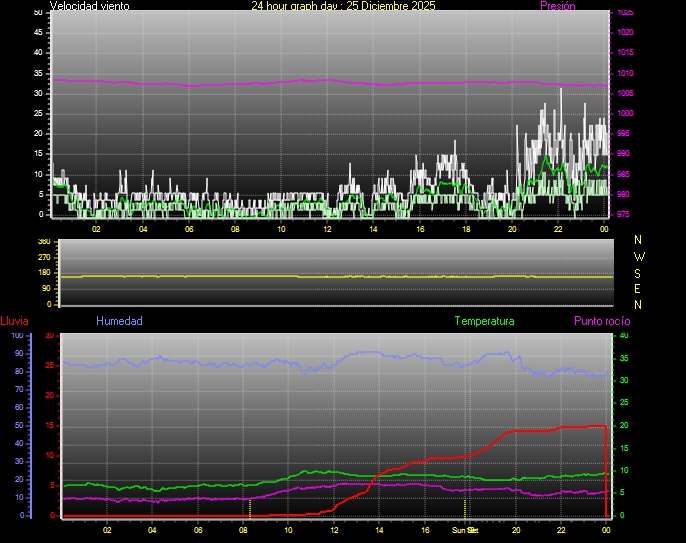Click the 'E' compass direction letter

pyautogui.click(x=639, y=288)
